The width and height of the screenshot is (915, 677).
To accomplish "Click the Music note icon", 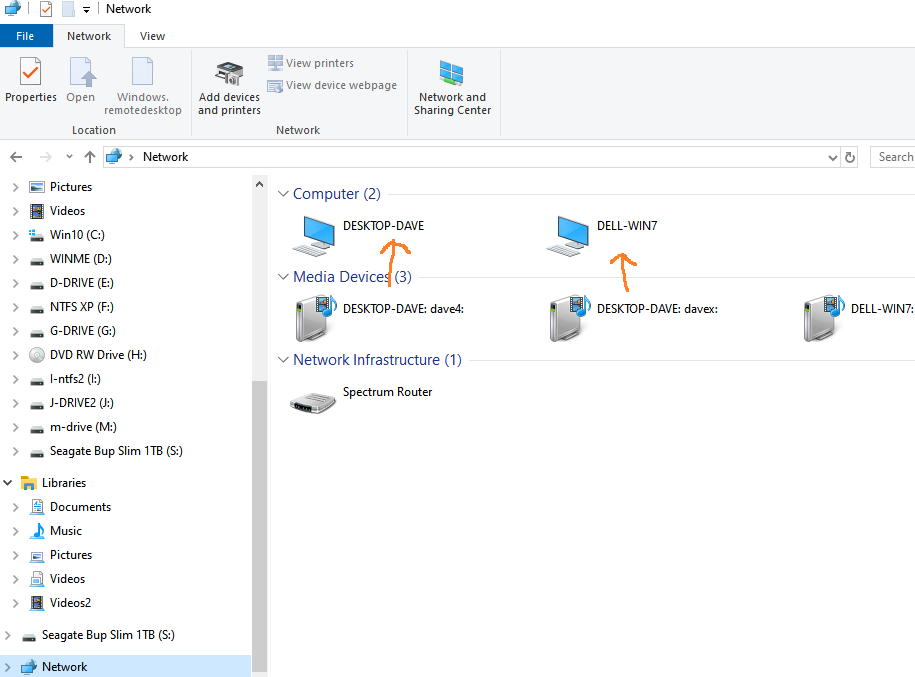I will pyautogui.click(x=38, y=531).
